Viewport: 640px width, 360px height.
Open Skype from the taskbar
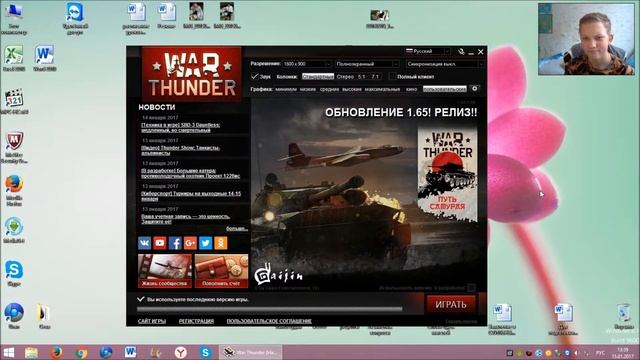point(205,352)
